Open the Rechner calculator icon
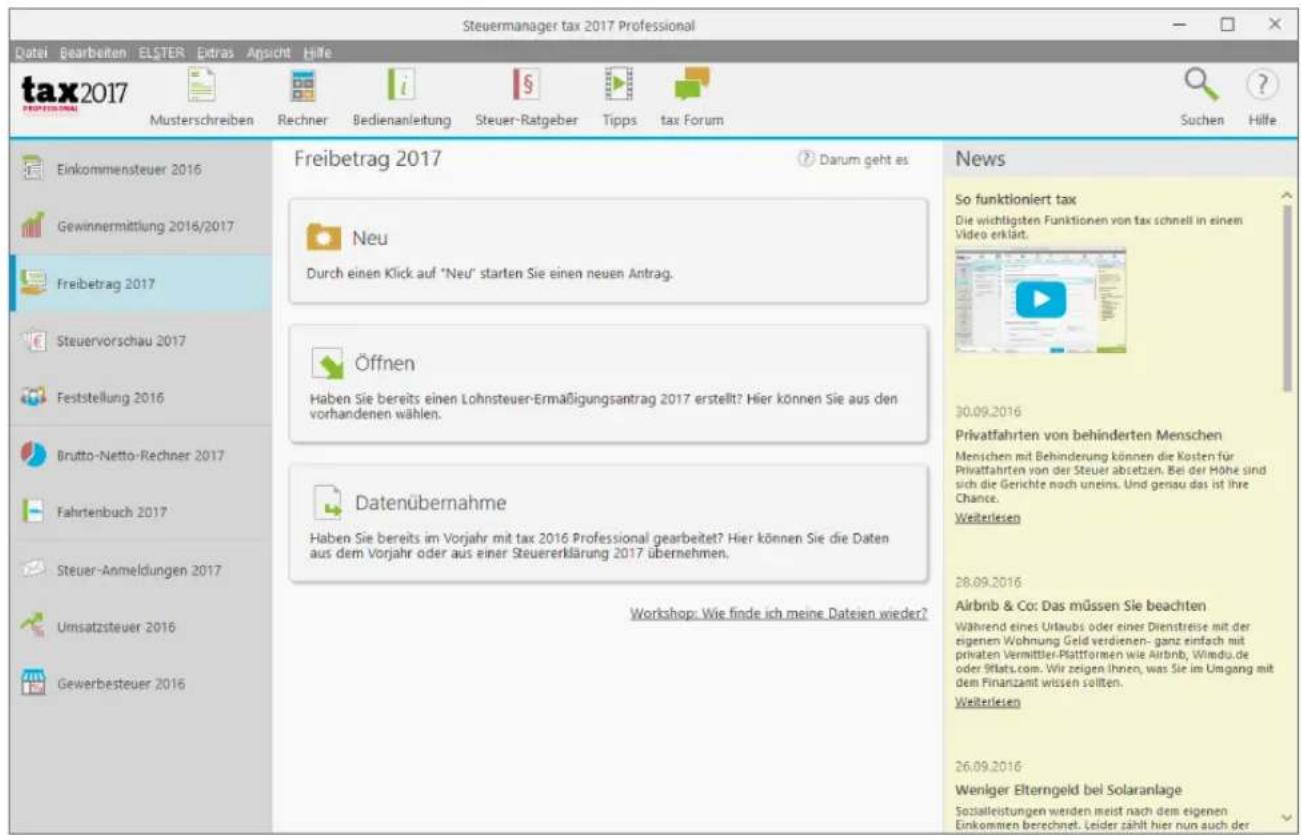Screen dimensions: 1301x835 pyautogui.click(x=303, y=85)
